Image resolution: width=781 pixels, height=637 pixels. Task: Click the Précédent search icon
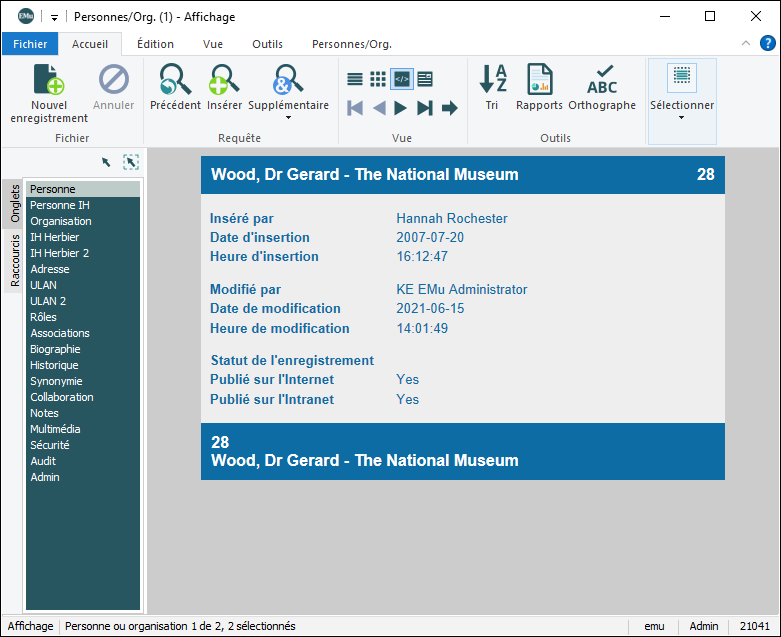[x=175, y=80]
